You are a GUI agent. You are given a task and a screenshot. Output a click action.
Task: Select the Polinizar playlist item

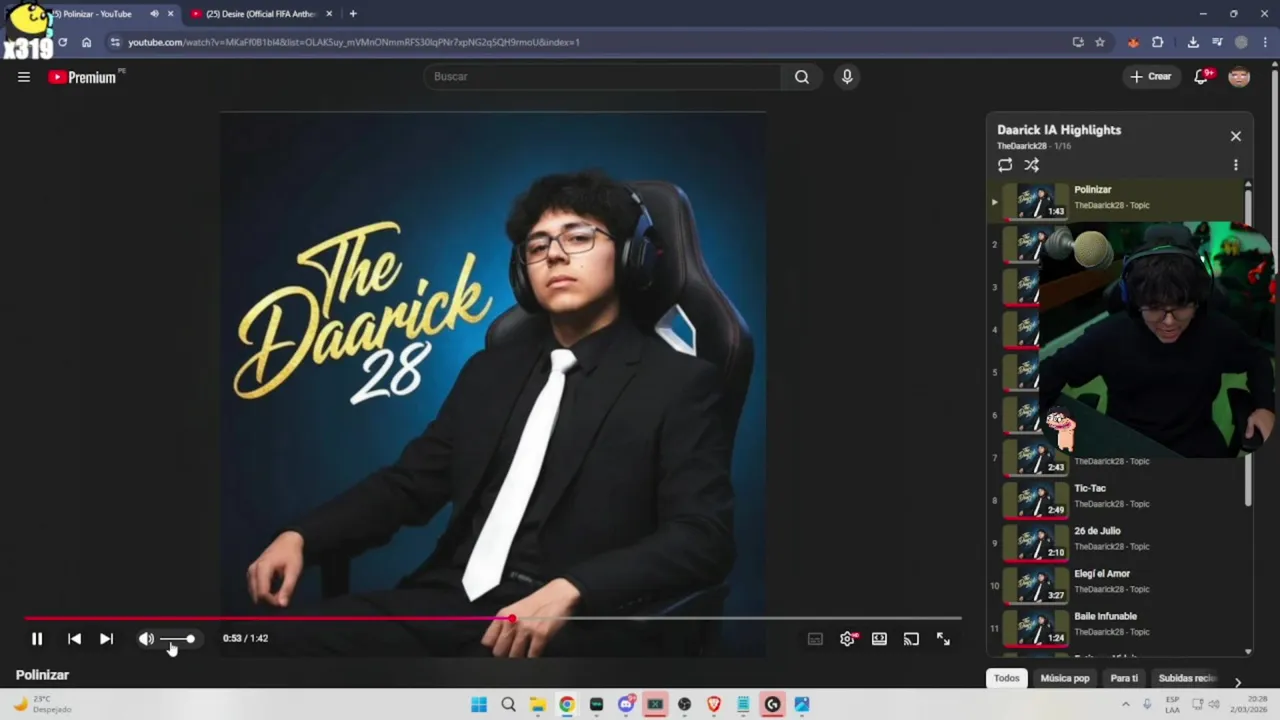point(1114,201)
